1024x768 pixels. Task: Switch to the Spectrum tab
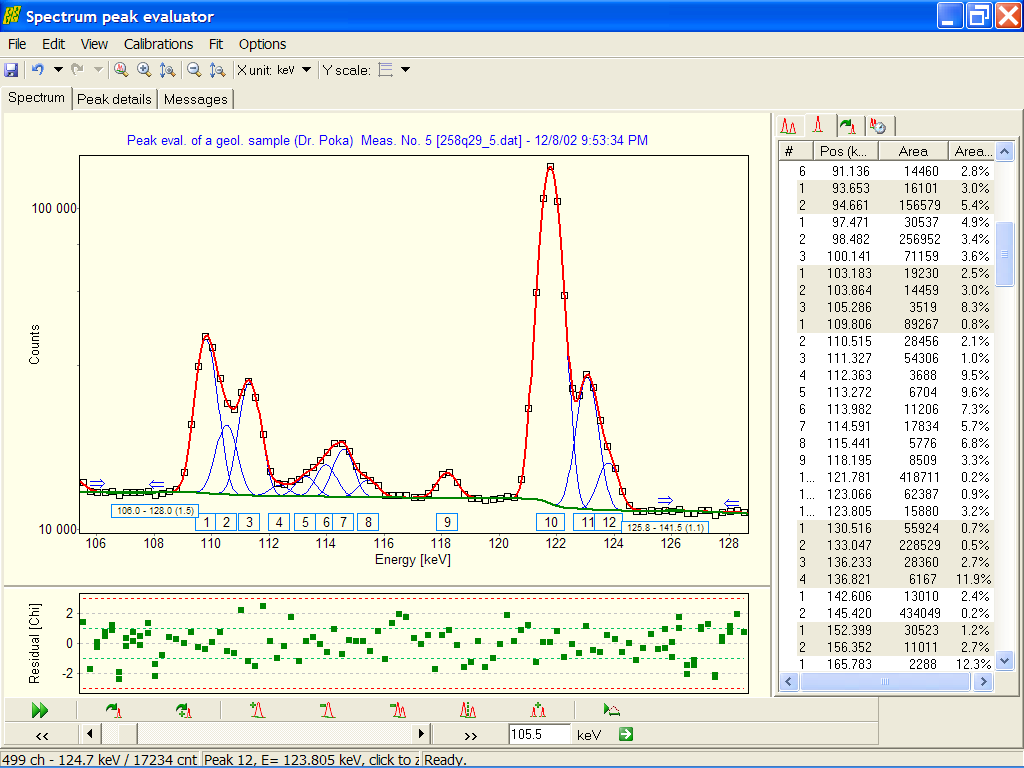[x=36, y=98]
